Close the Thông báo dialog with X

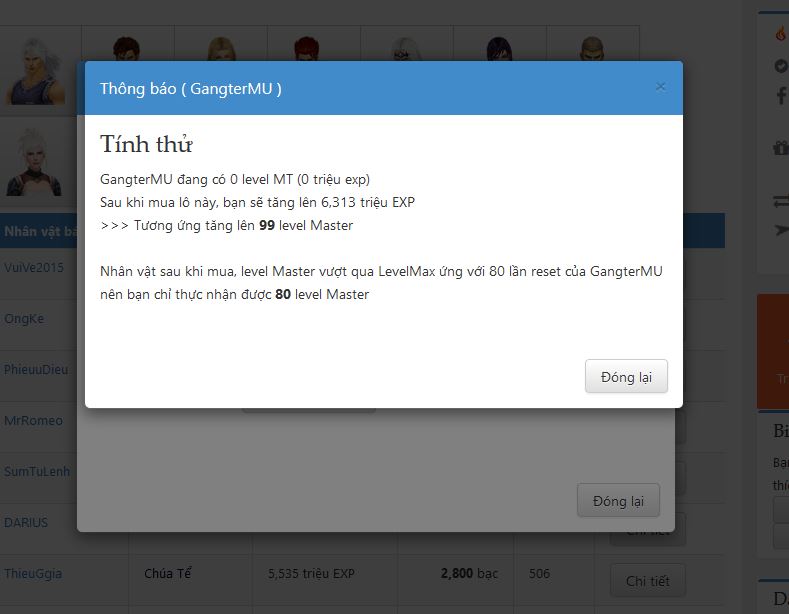660,87
